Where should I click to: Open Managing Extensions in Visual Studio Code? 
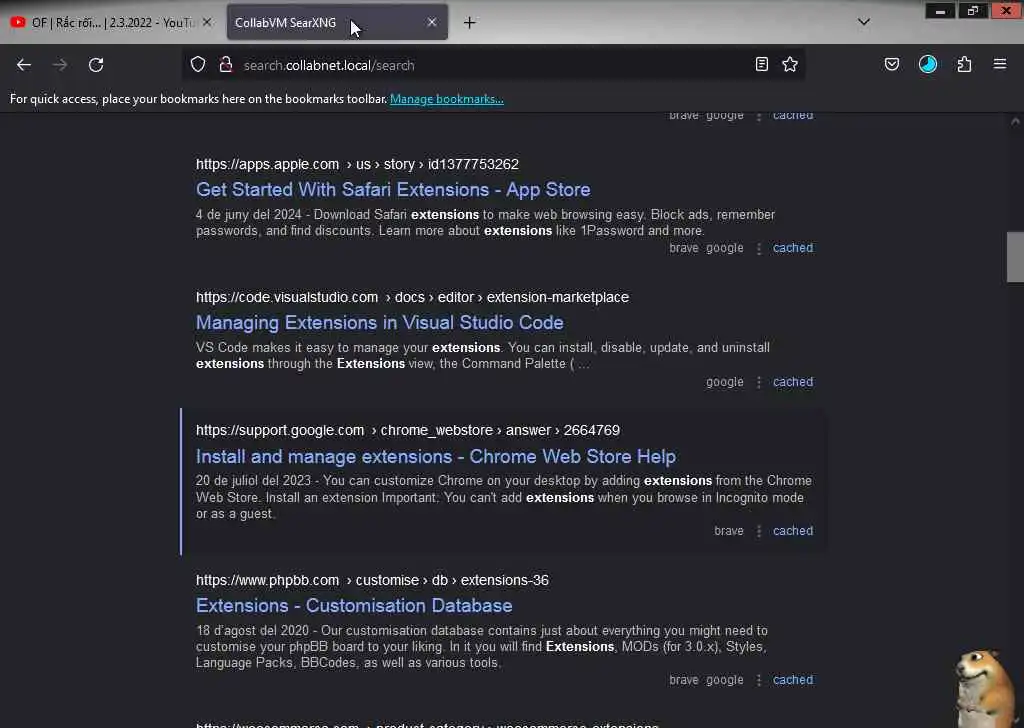click(x=379, y=323)
